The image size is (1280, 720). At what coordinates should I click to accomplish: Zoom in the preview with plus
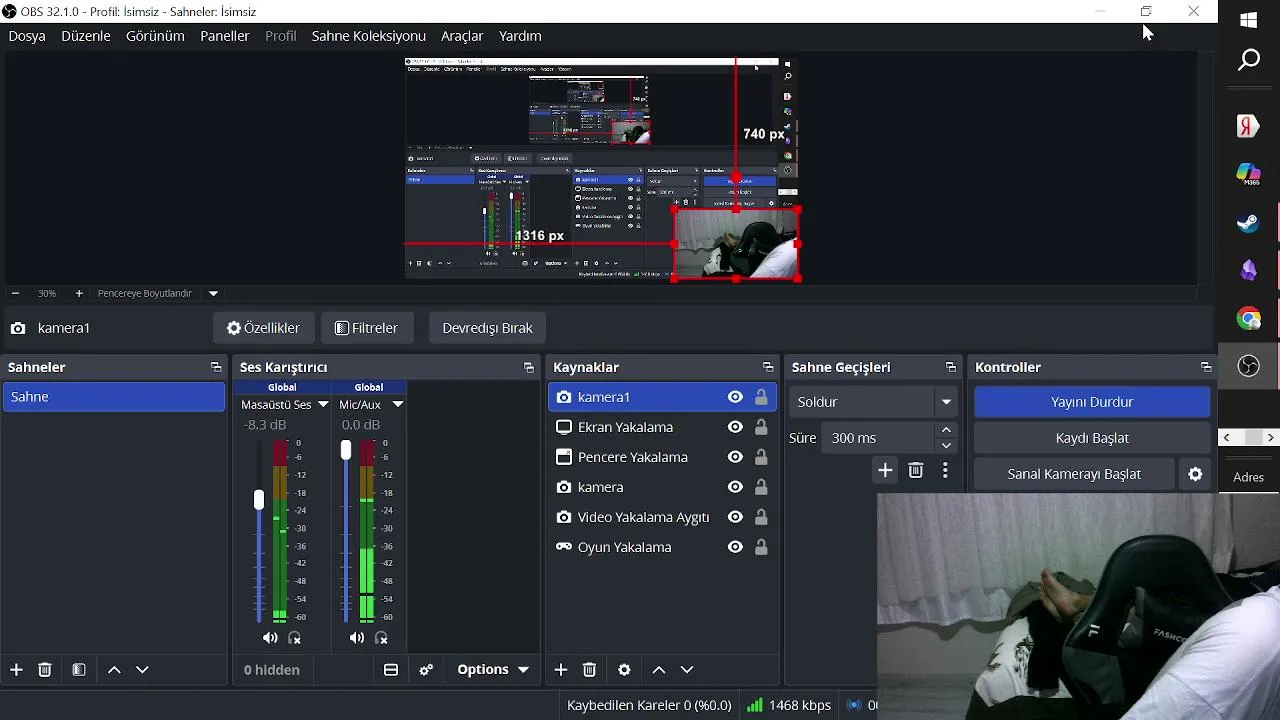(79, 294)
